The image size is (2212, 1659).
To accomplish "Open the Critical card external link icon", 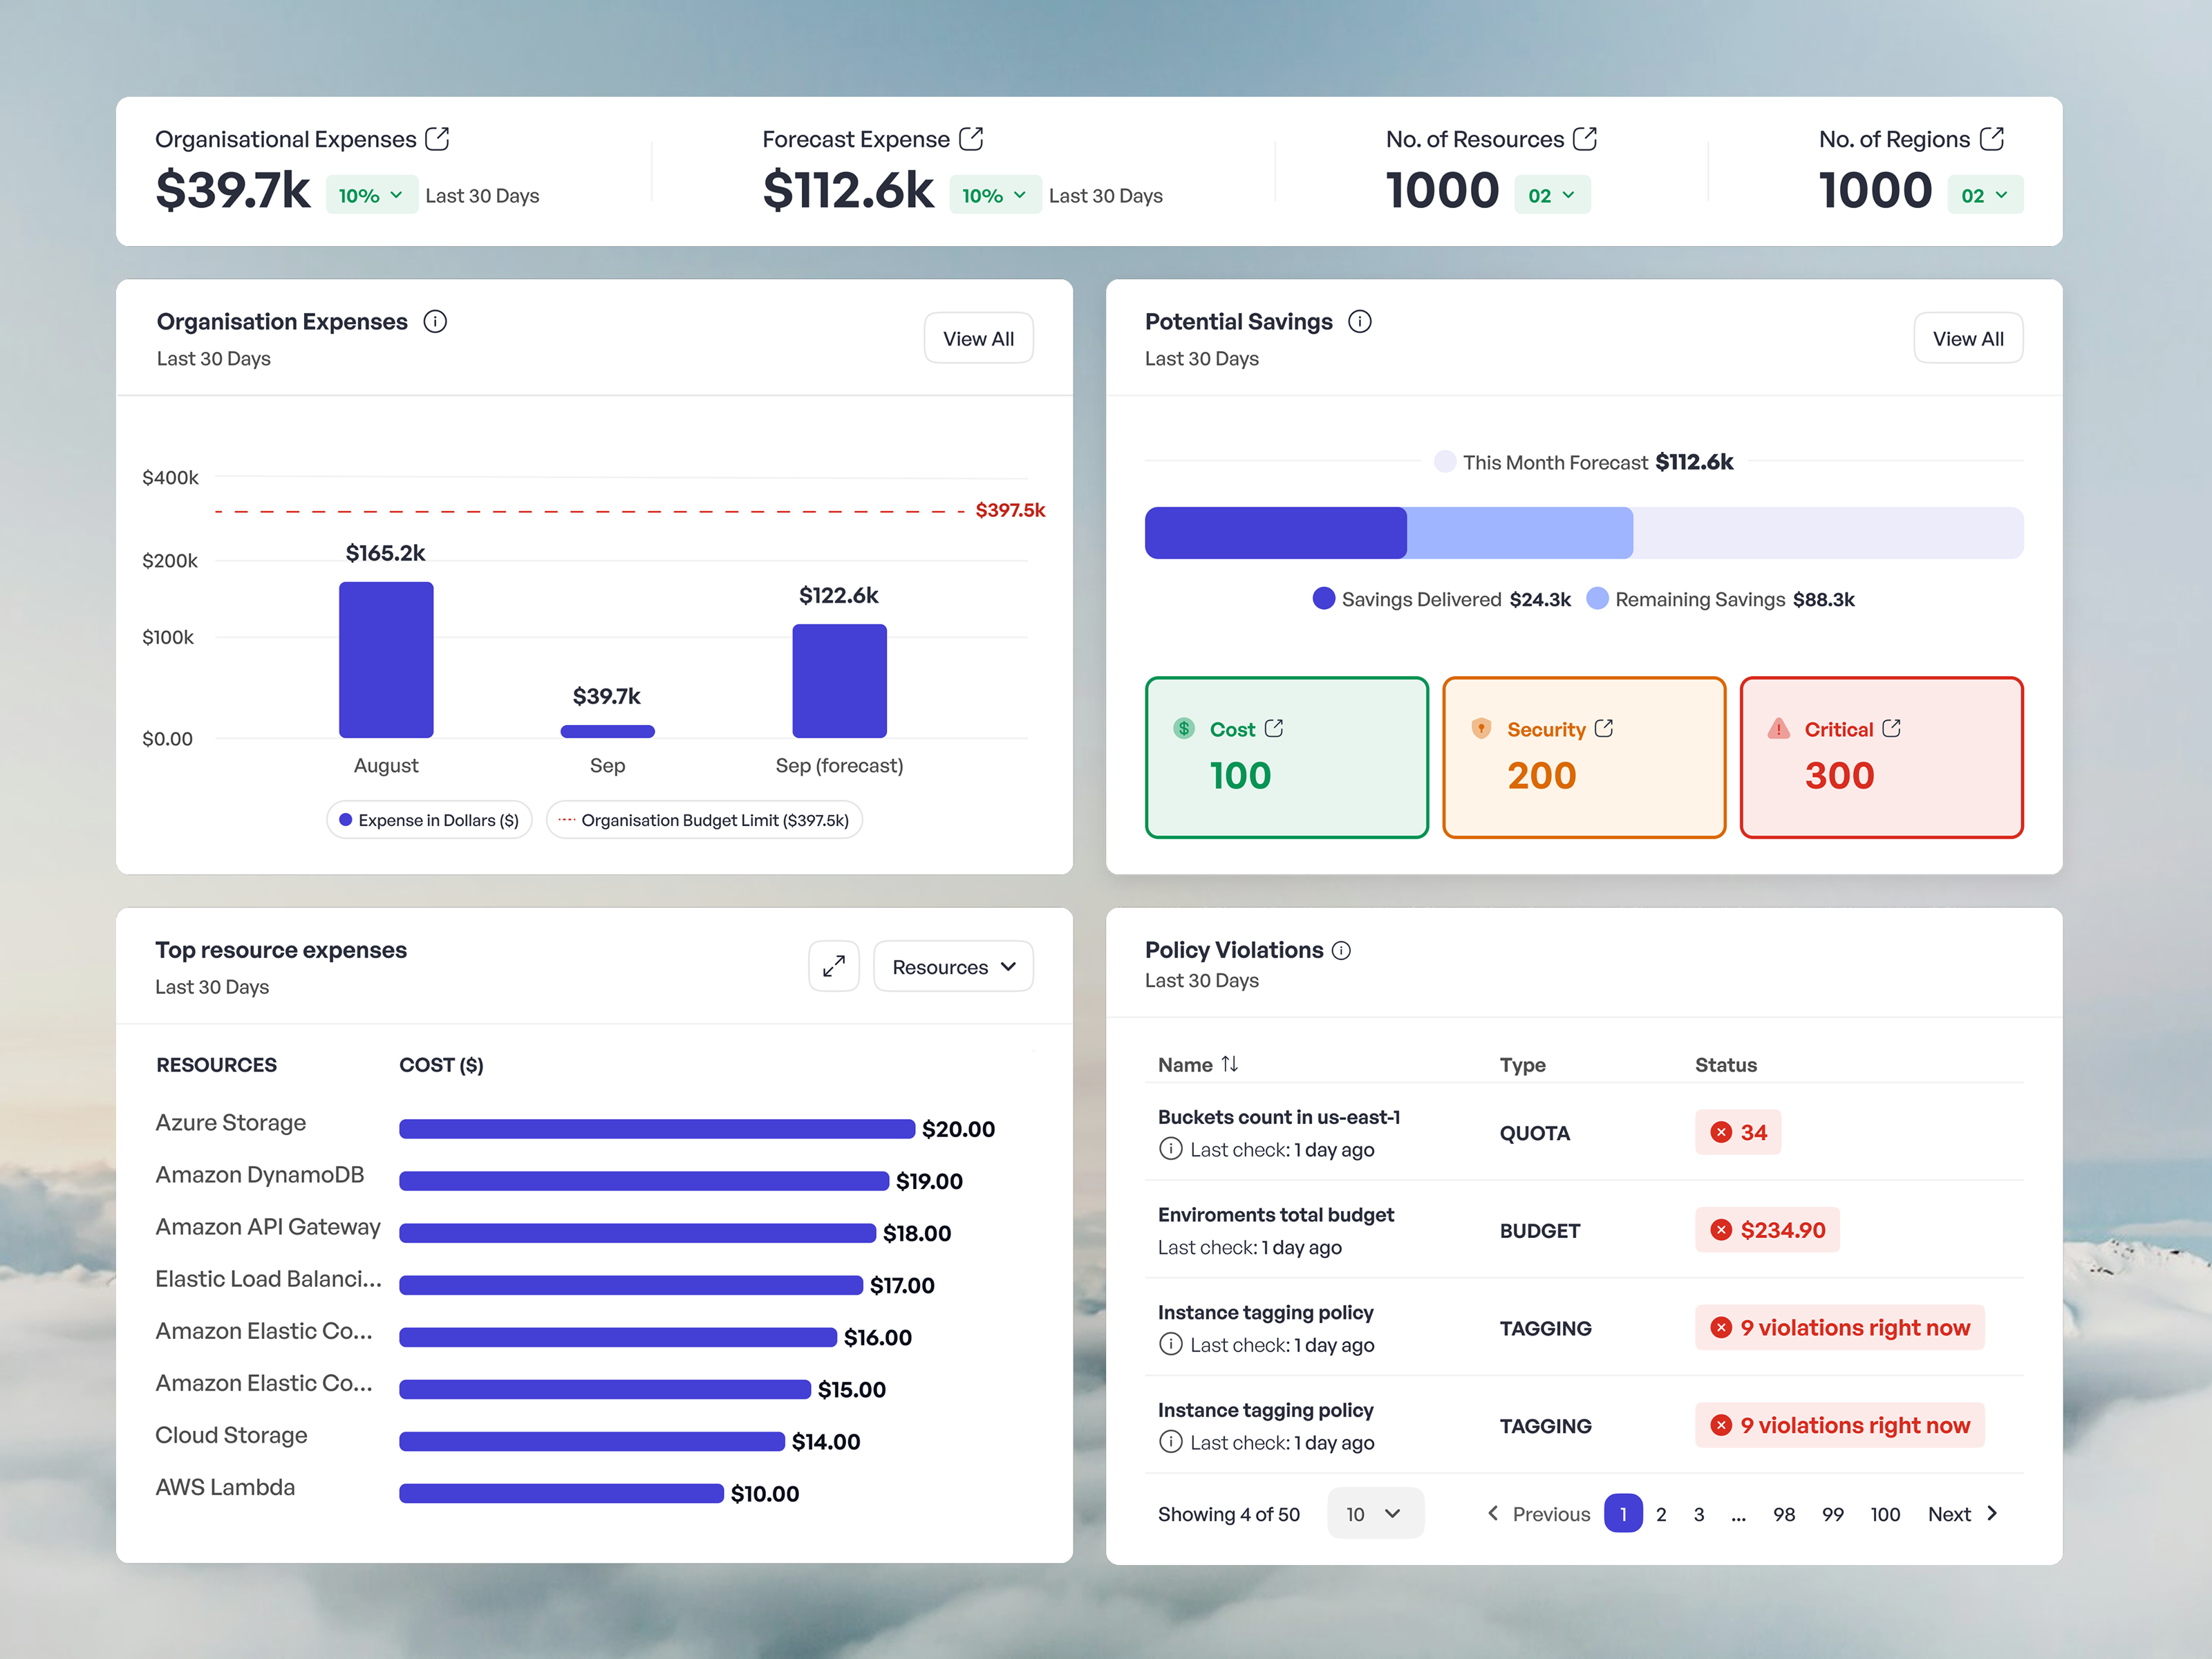I will pos(1892,728).
